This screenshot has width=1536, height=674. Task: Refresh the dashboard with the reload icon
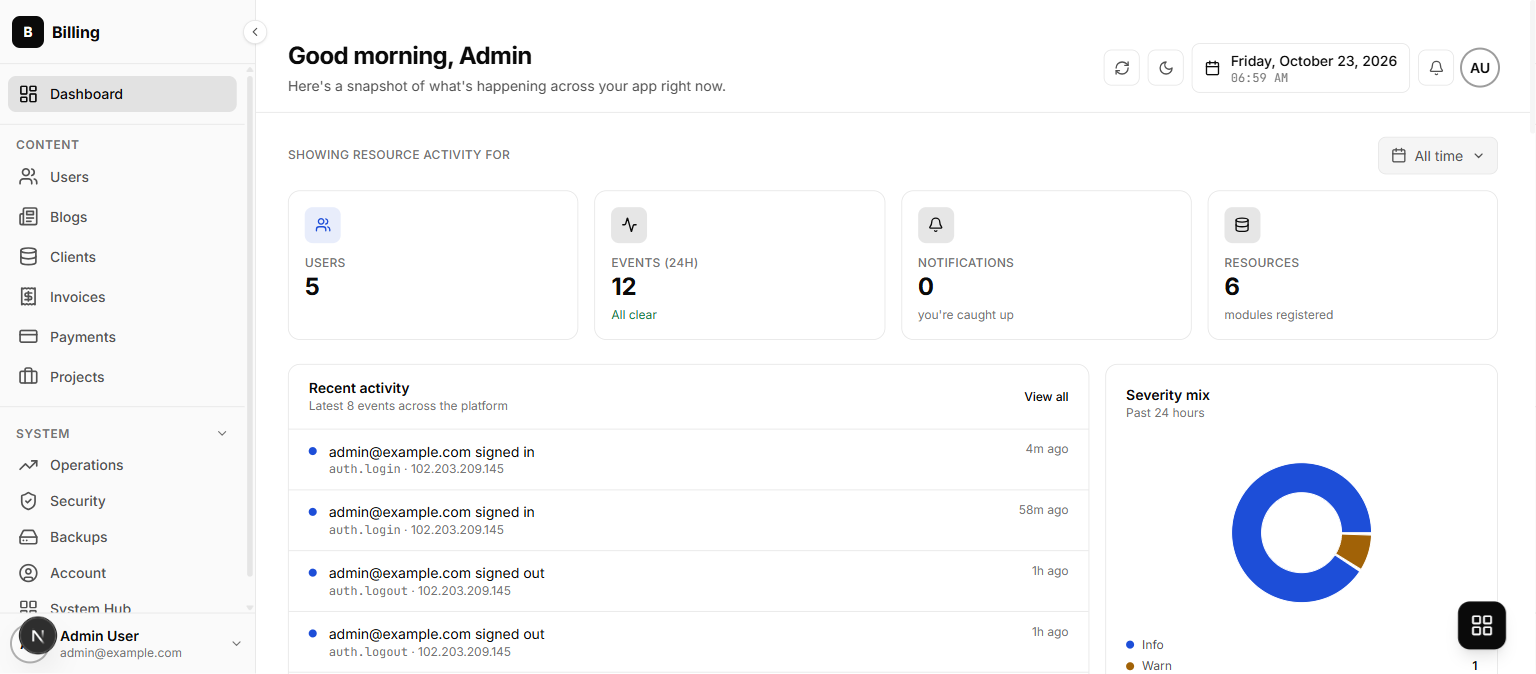[1122, 68]
